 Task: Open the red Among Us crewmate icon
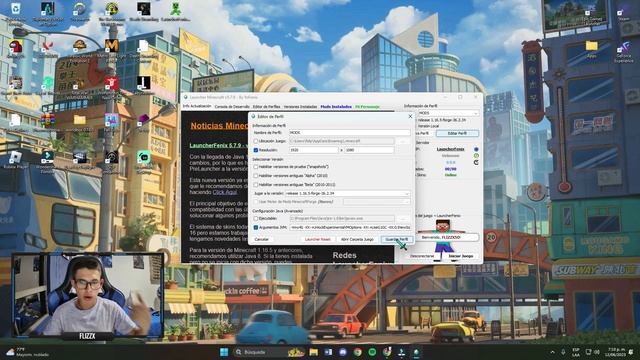(x=16, y=46)
